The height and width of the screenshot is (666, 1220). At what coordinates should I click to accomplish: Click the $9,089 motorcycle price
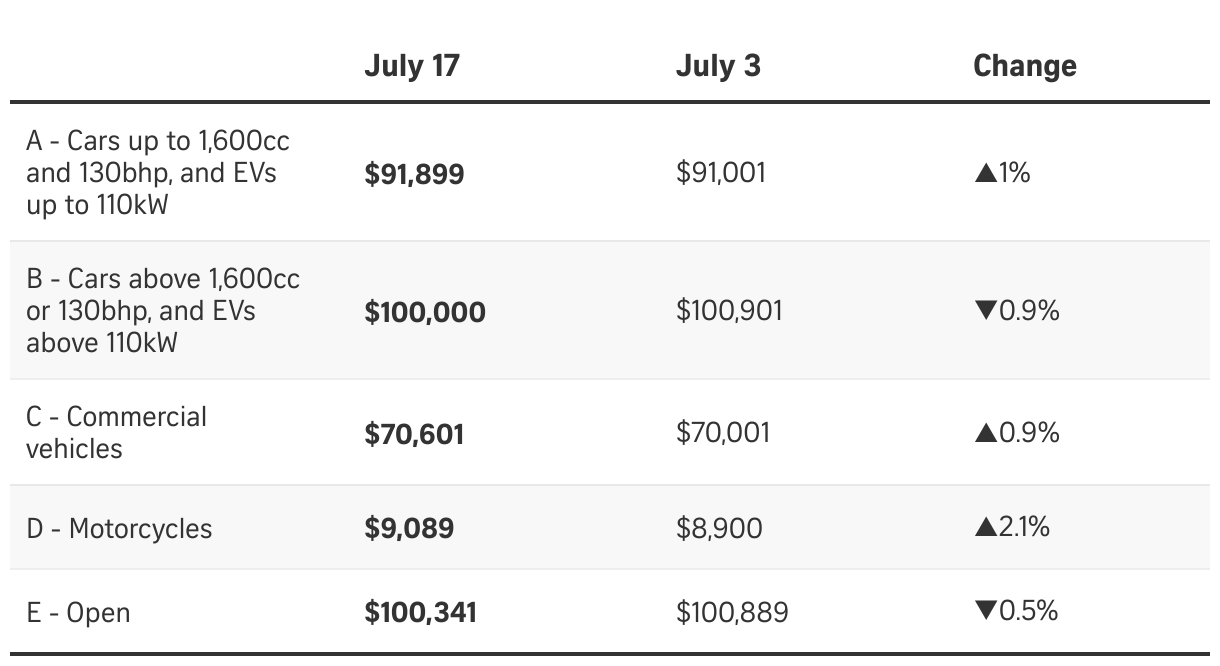click(409, 528)
